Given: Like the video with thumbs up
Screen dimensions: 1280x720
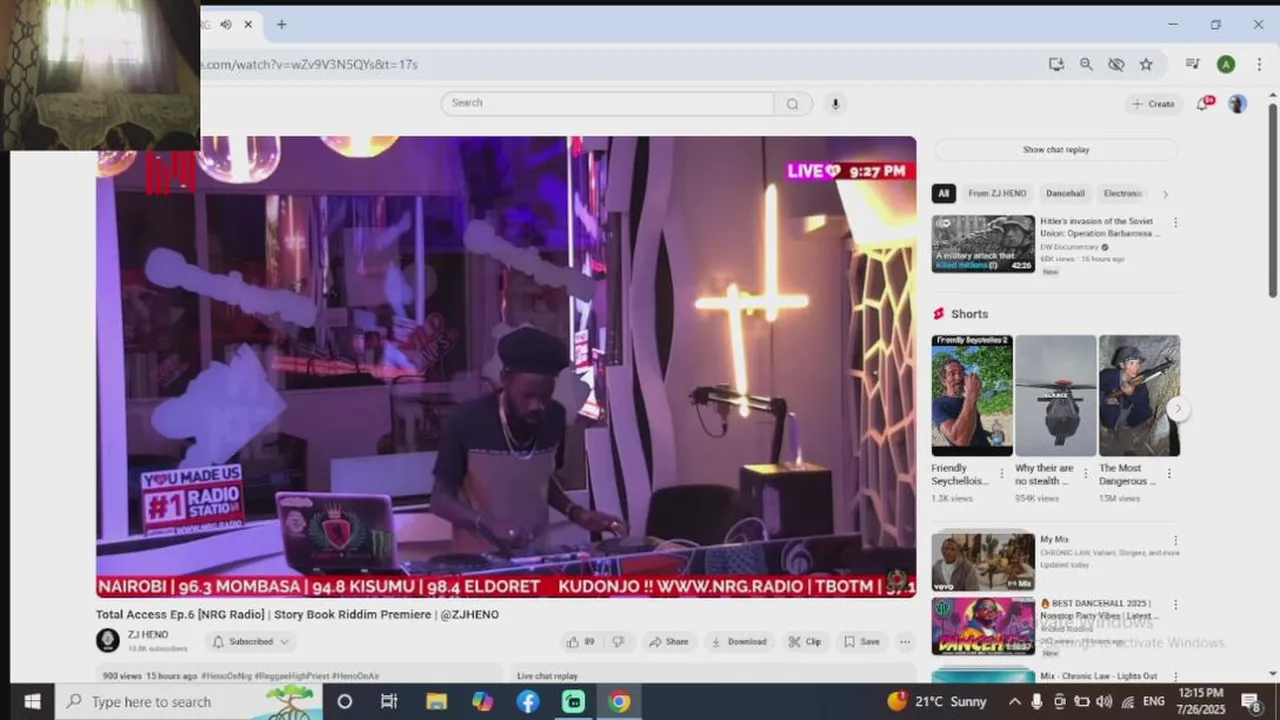Looking at the screenshot, I should point(581,642).
